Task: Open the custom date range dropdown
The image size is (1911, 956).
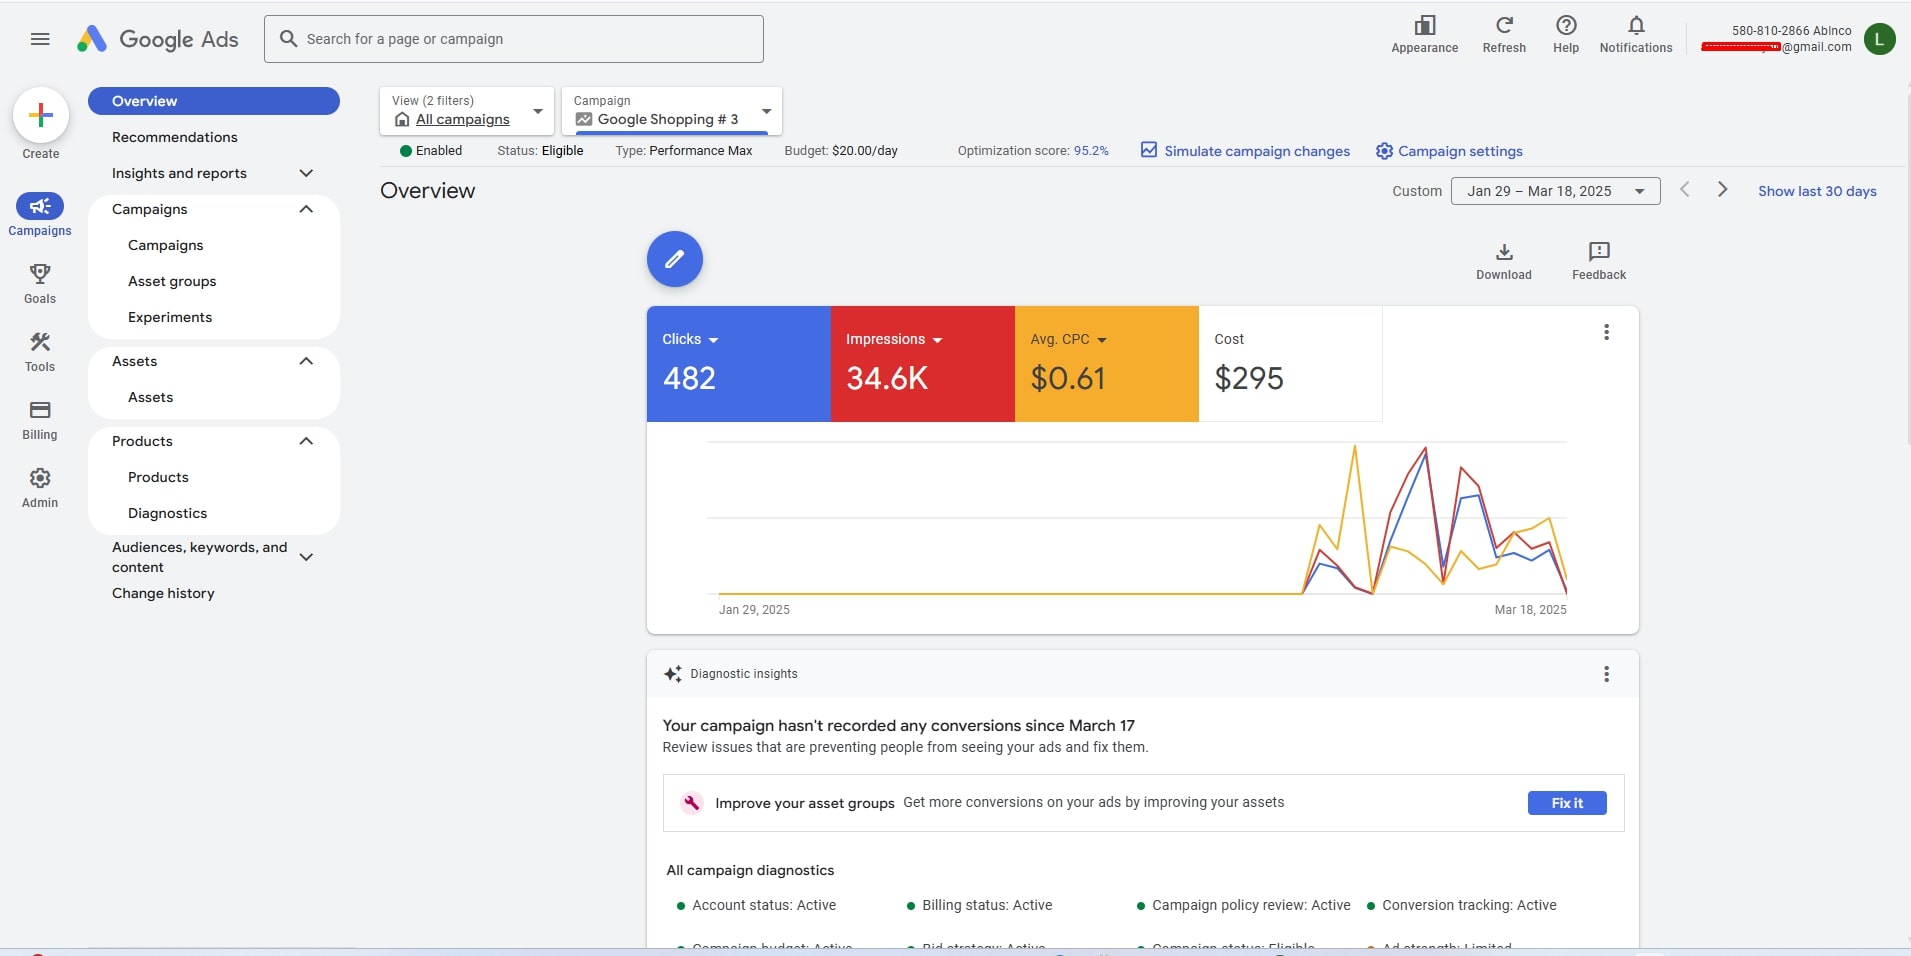Action: 1555,191
